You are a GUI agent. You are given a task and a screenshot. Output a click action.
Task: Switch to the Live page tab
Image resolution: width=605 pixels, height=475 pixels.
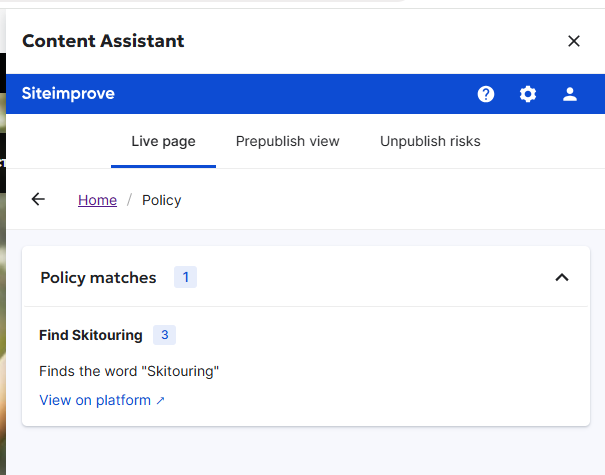tap(163, 141)
